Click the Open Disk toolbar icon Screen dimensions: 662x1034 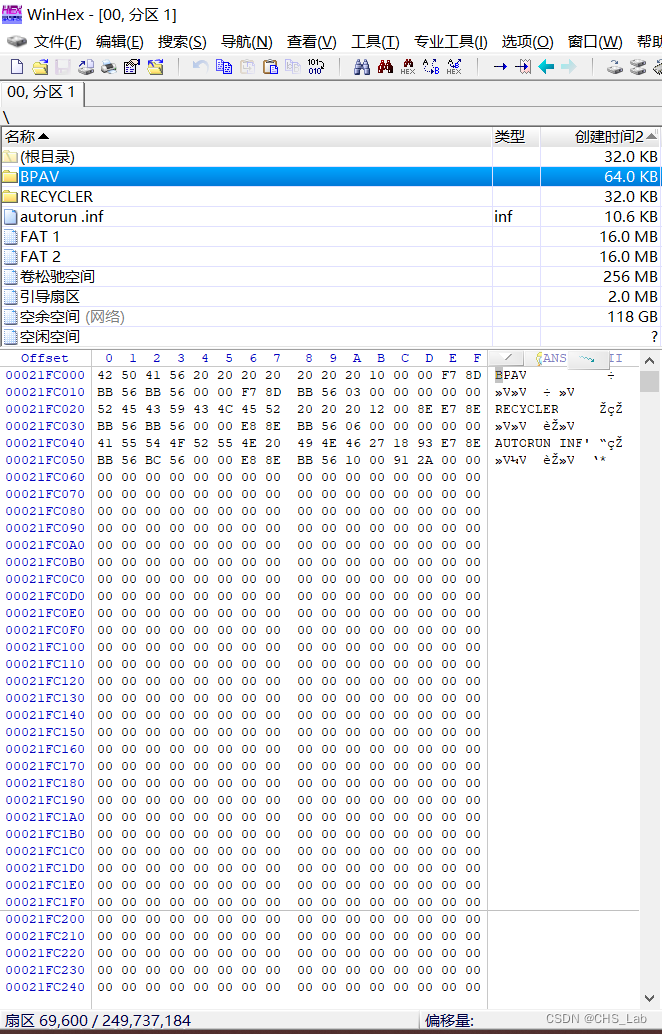tap(615, 67)
